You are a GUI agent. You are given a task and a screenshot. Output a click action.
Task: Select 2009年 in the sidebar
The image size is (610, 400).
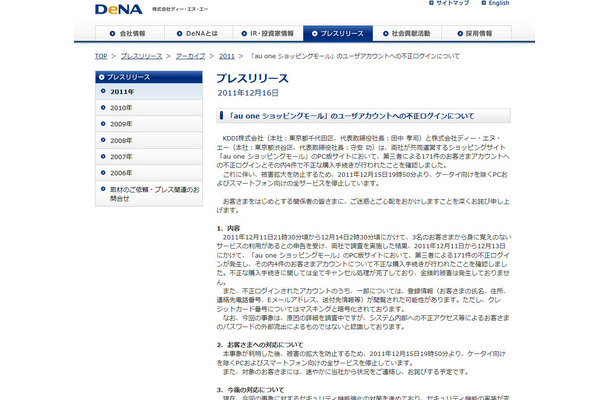pyautogui.click(x=149, y=124)
